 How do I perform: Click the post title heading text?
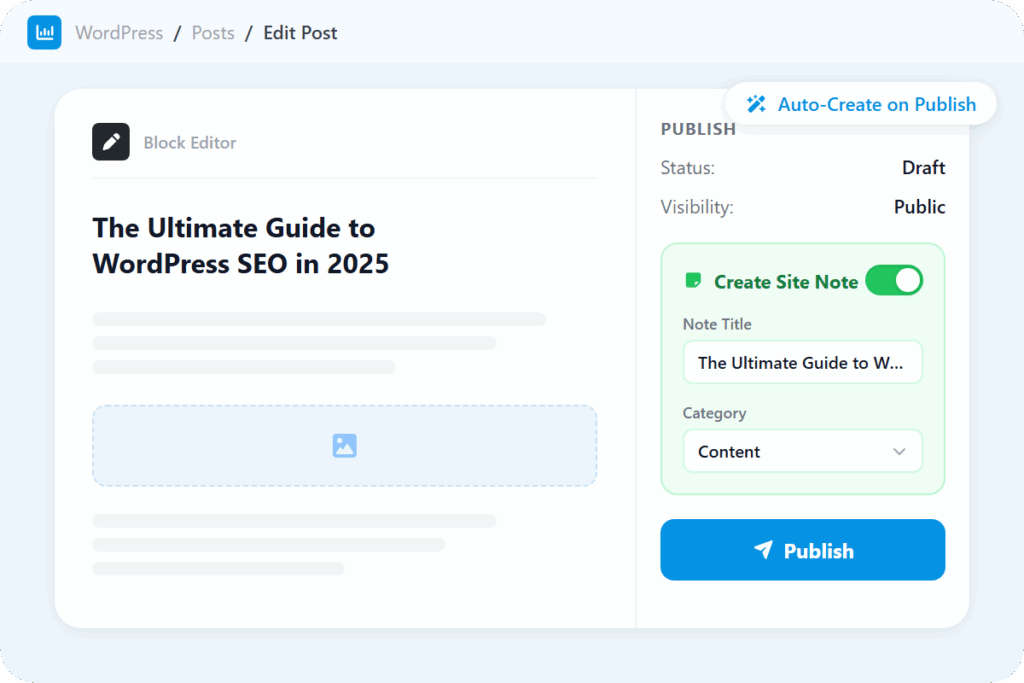point(240,246)
